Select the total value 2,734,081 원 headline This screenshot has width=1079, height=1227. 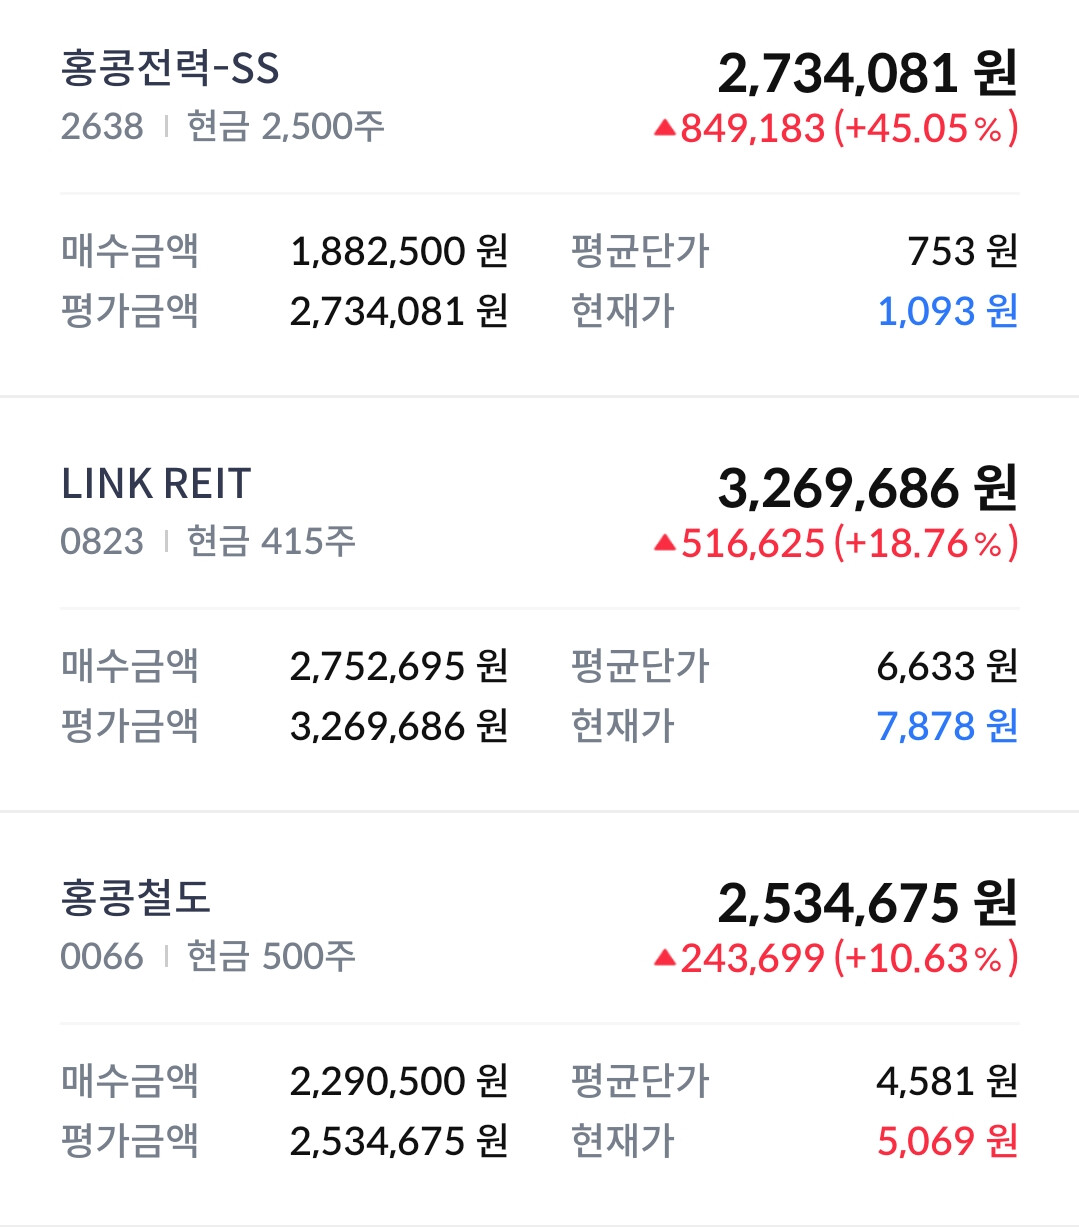coord(868,73)
